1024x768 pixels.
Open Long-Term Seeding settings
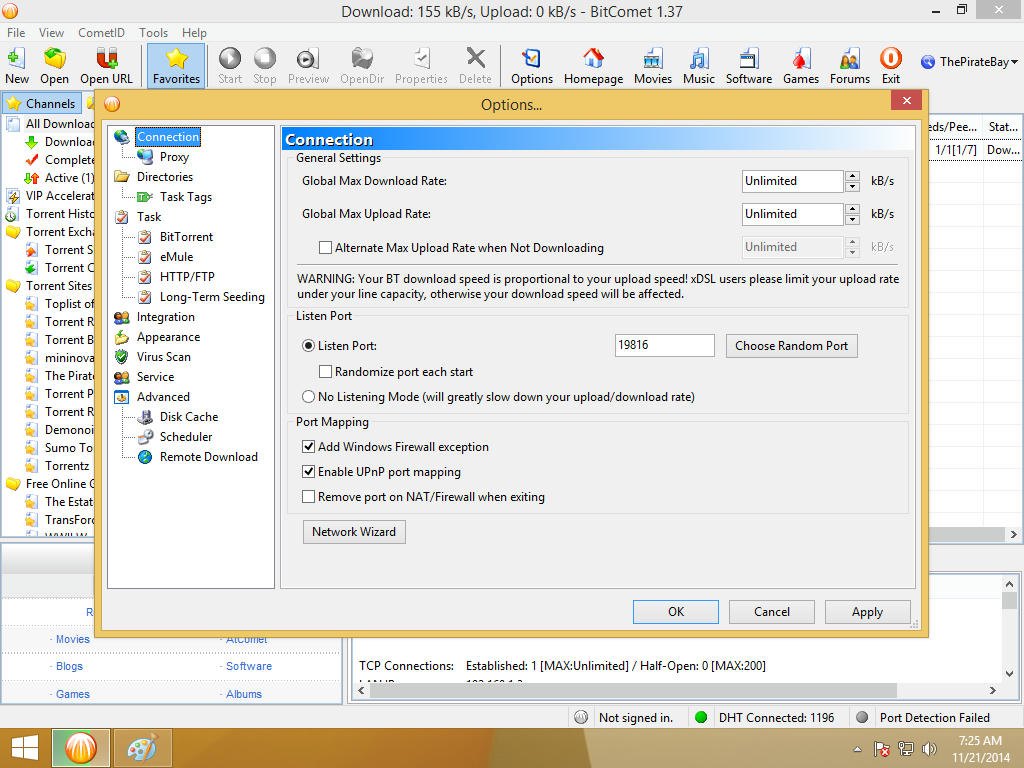(212, 297)
